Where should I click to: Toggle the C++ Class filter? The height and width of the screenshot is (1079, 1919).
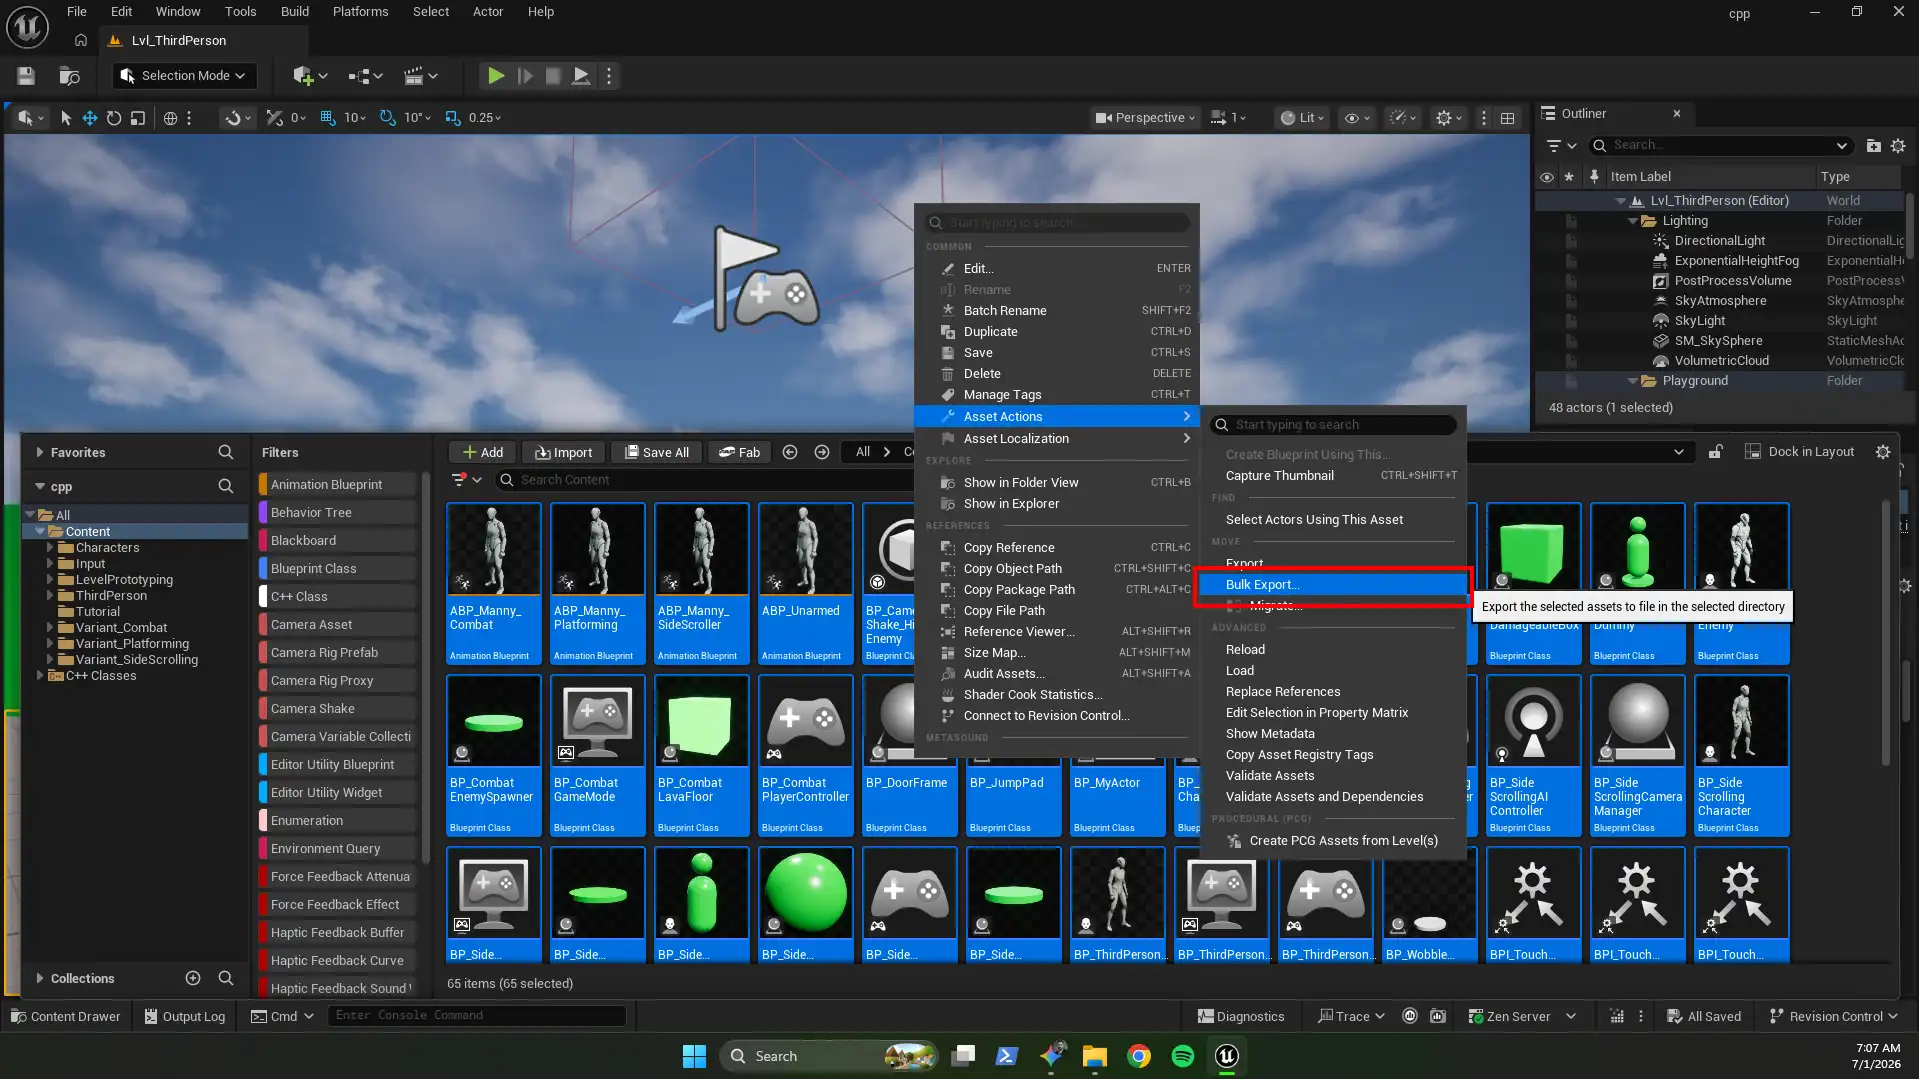coord(338,597)
